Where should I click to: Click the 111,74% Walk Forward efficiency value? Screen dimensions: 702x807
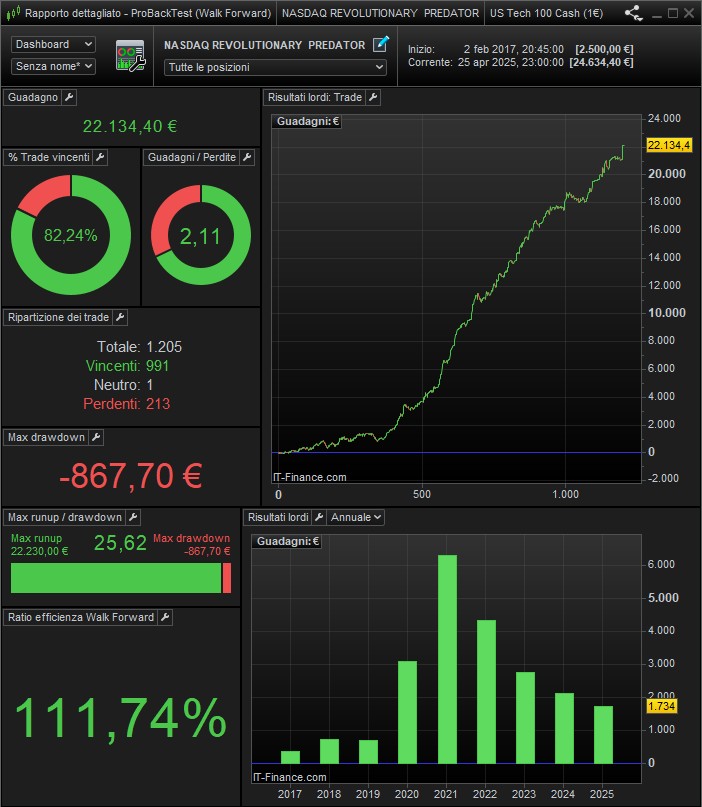(x=121, y=717)
